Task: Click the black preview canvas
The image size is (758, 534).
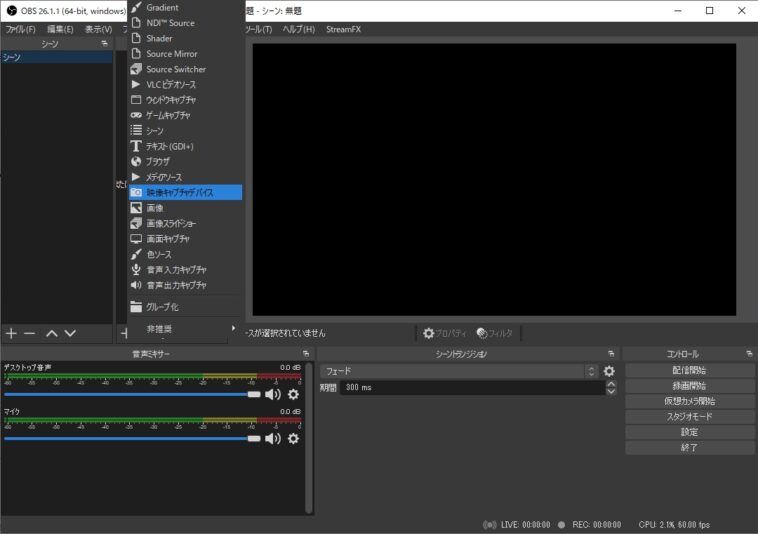Action: click(494, 179)
